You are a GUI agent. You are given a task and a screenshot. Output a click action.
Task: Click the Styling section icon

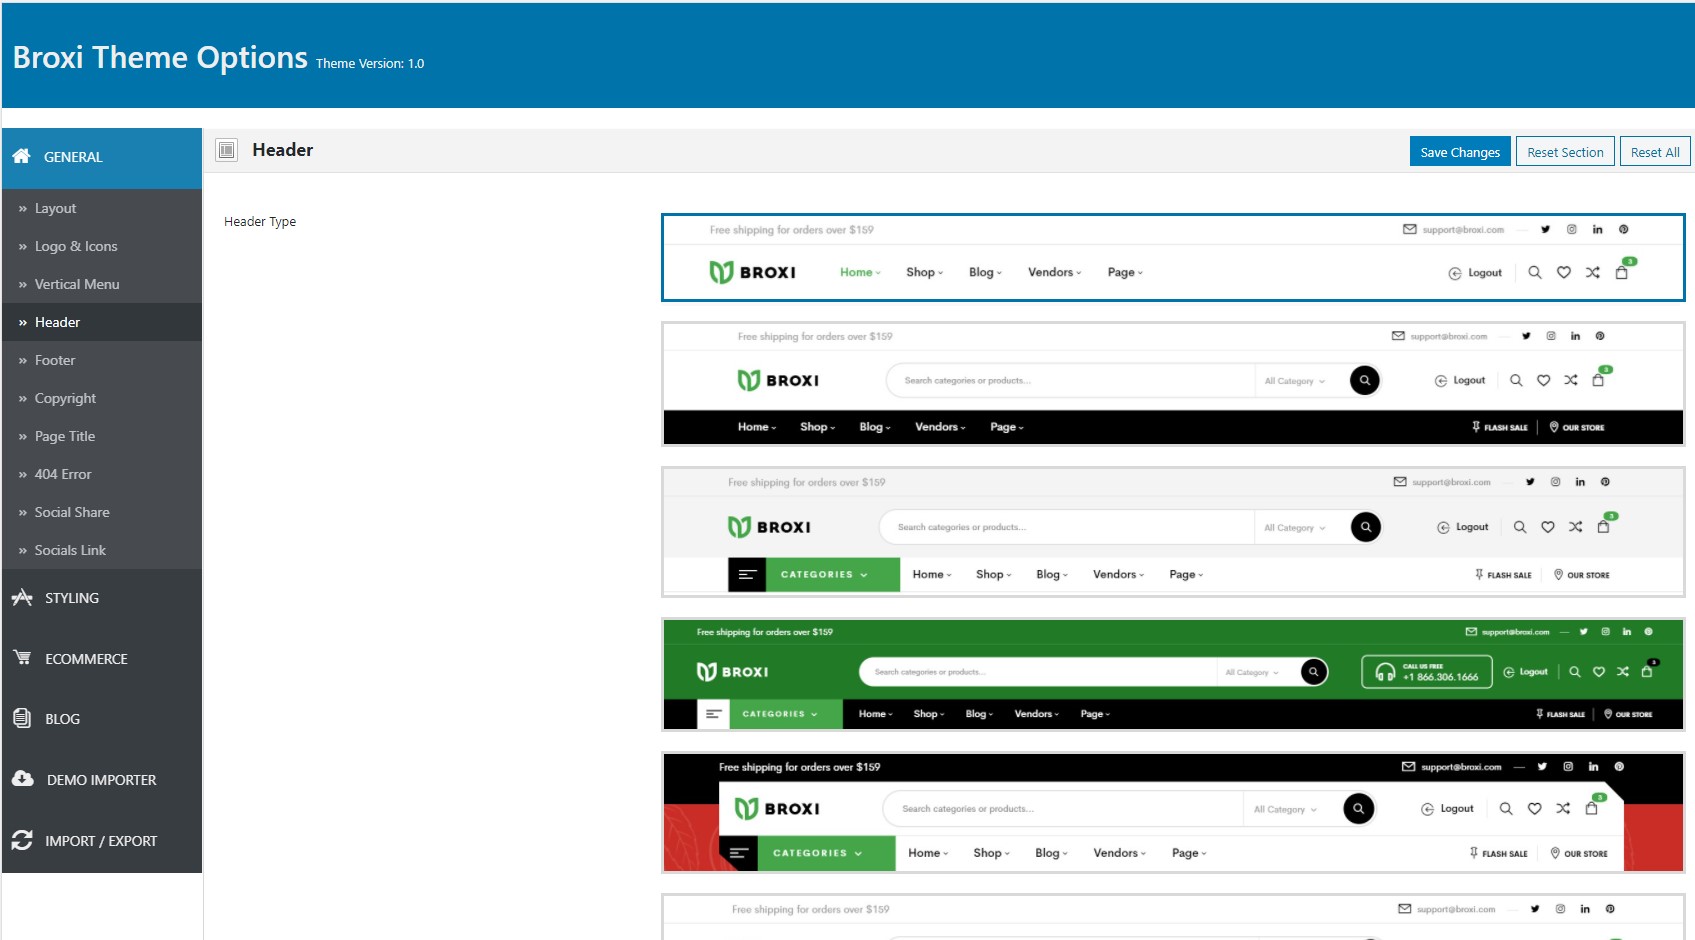click(22, 597)
